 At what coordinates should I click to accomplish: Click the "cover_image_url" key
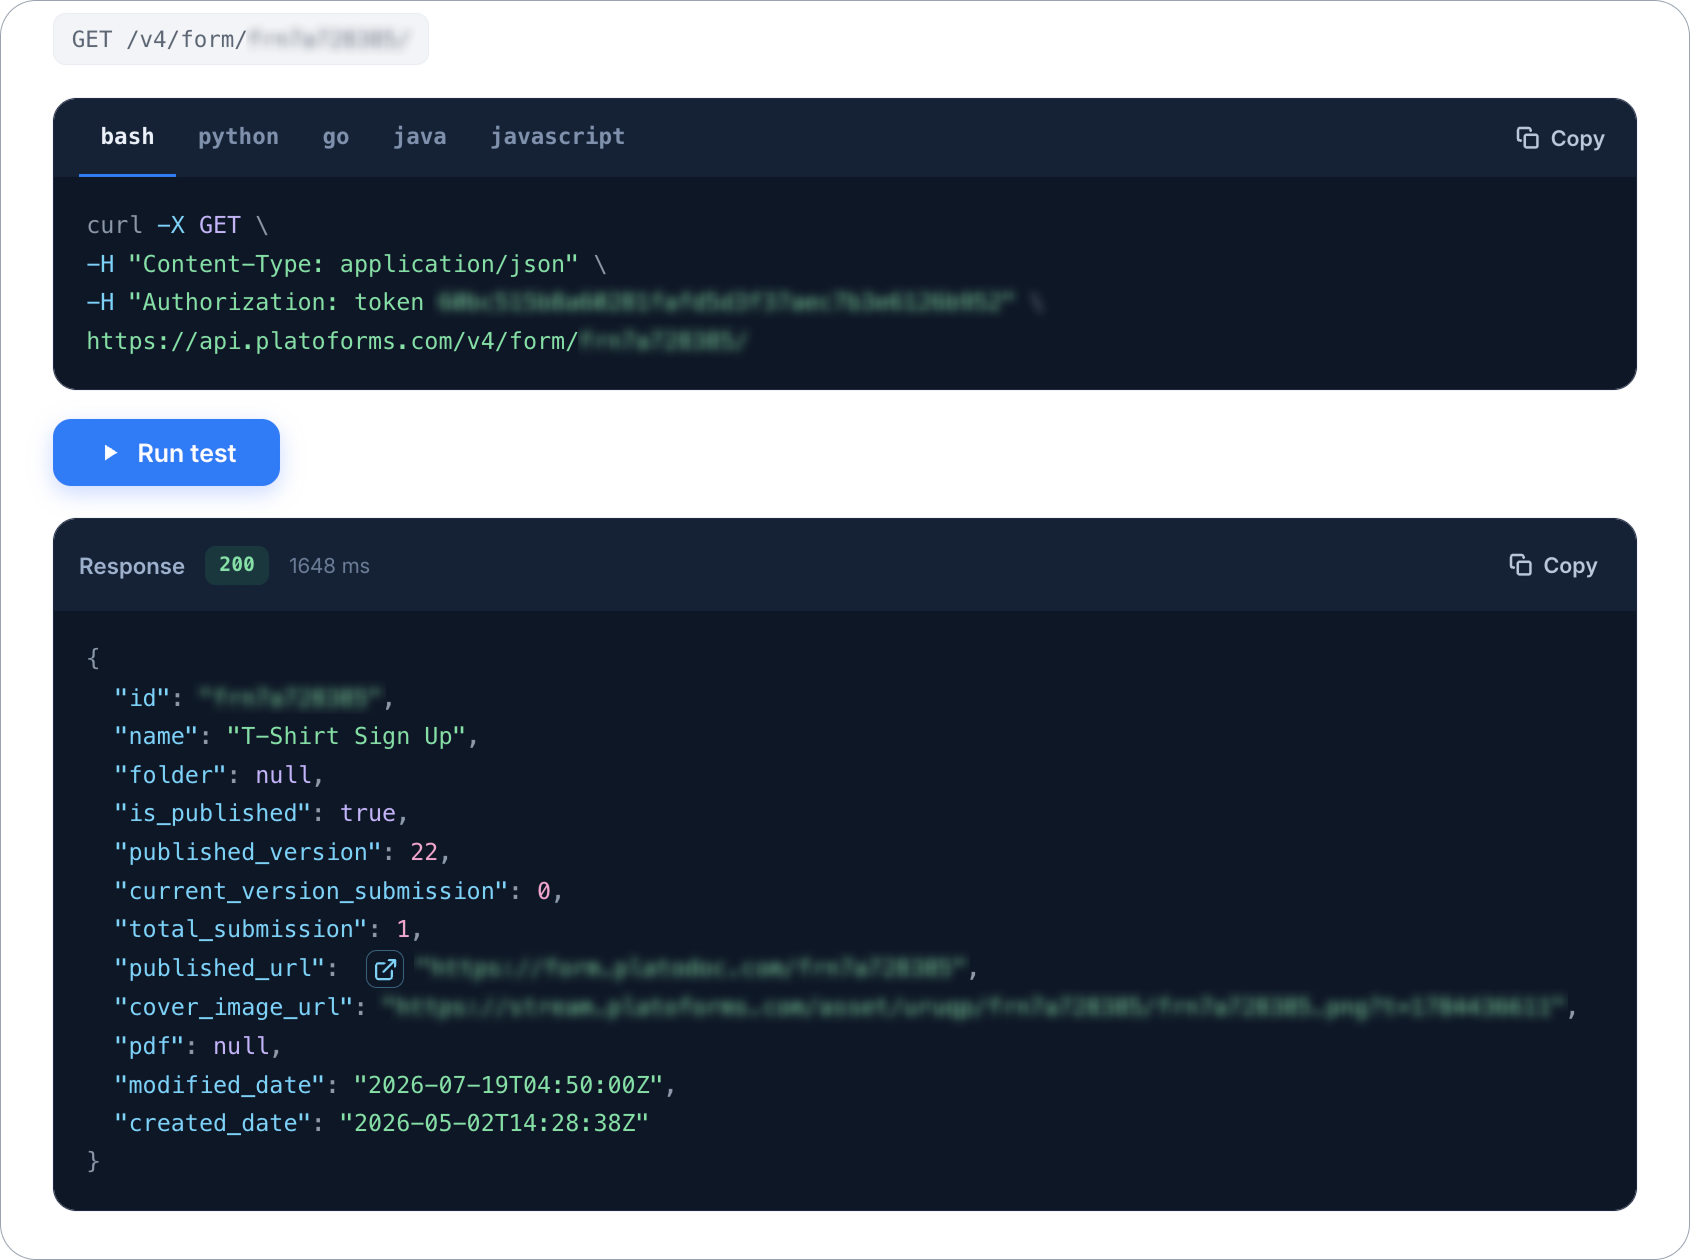[x=234, y=1008]
